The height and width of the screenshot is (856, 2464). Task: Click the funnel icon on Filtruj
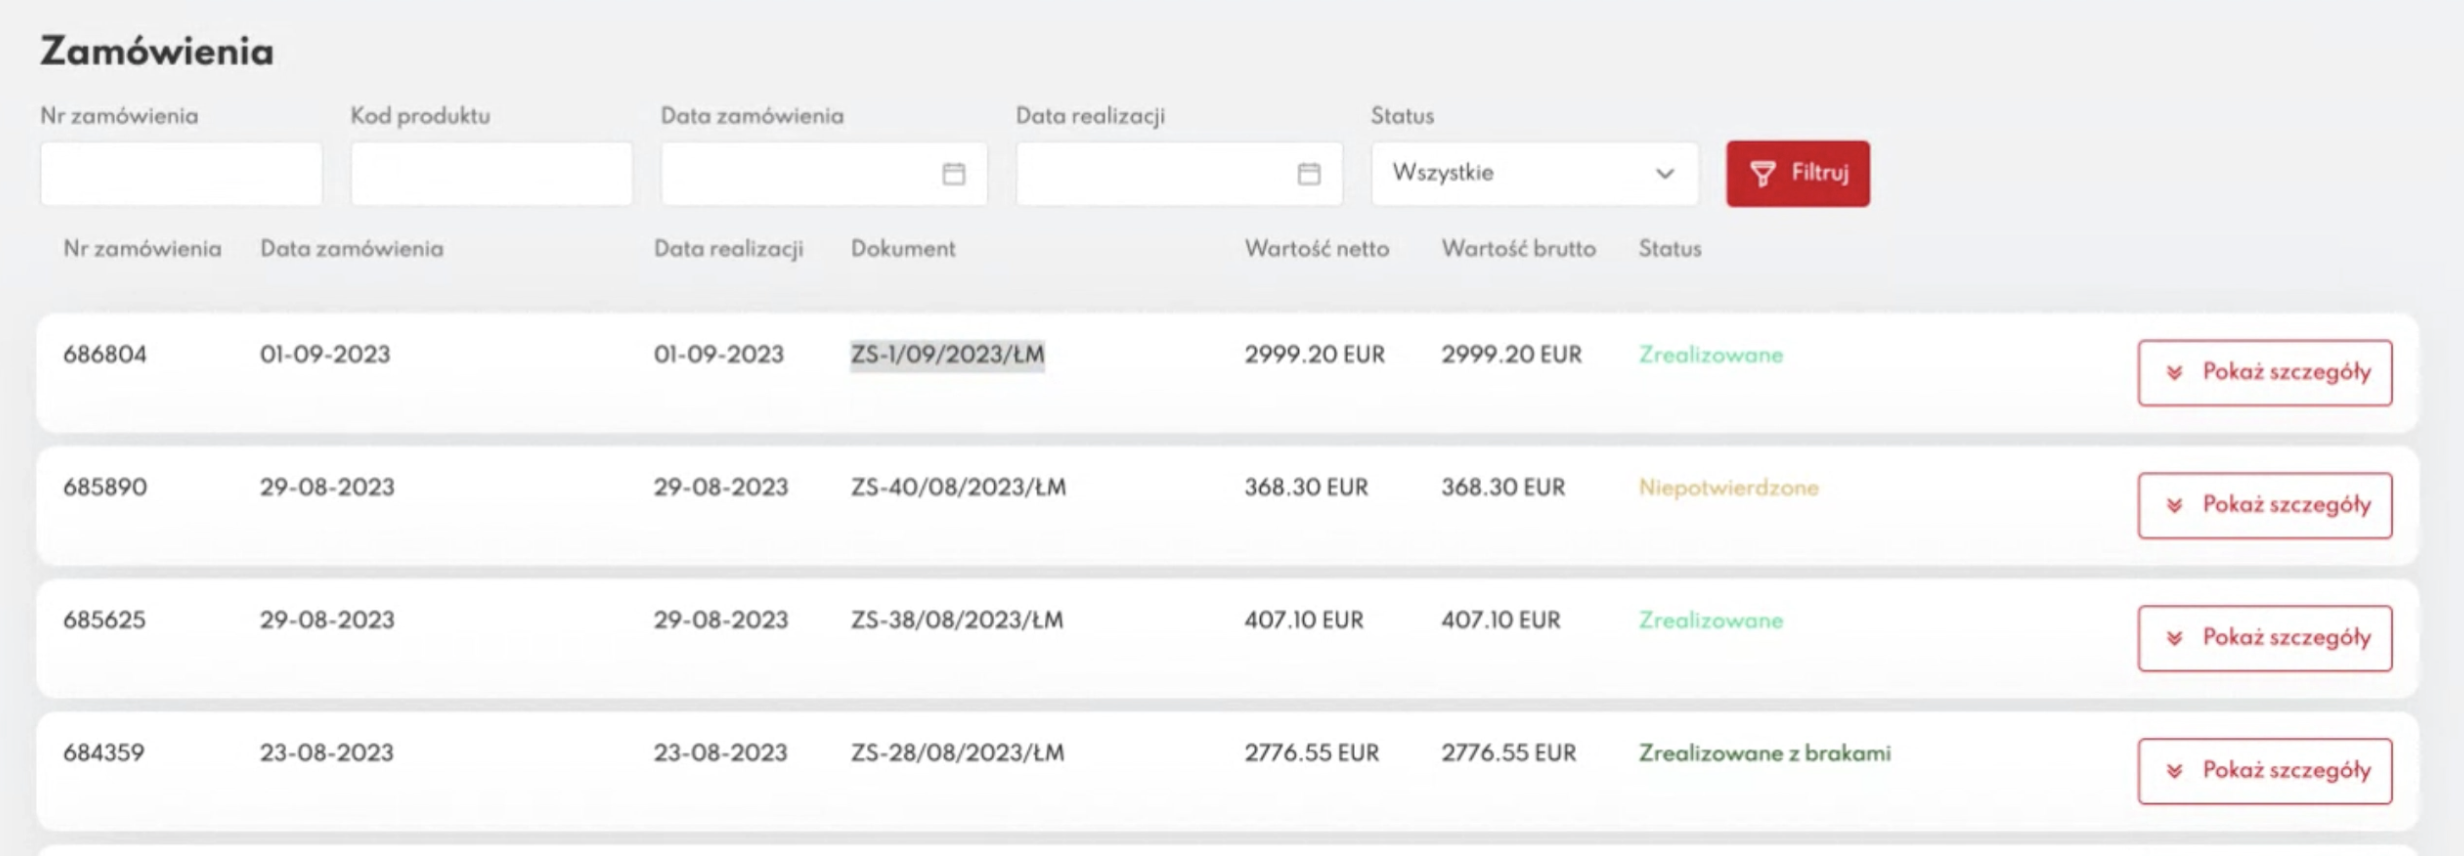click(1762, 174)
